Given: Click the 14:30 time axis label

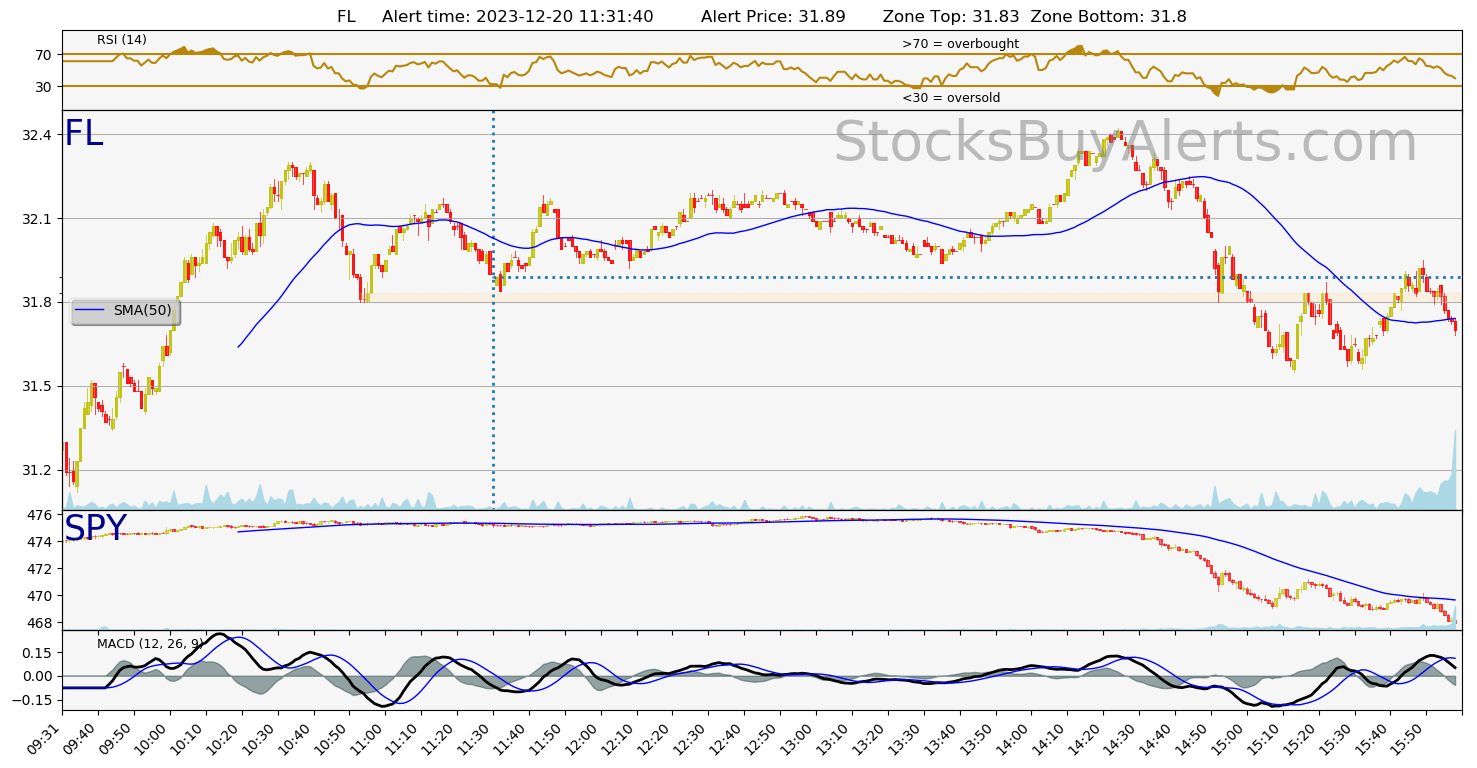Looking at the screenshot, I should pos(1124,739).
